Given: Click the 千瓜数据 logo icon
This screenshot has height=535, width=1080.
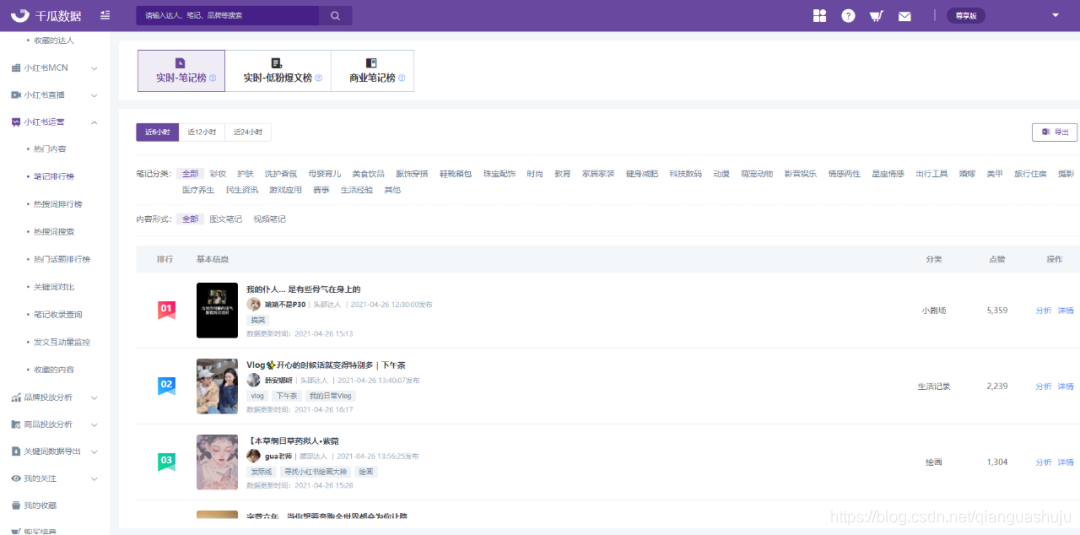Looking at the screenshot, I should (x=20, y=15).
